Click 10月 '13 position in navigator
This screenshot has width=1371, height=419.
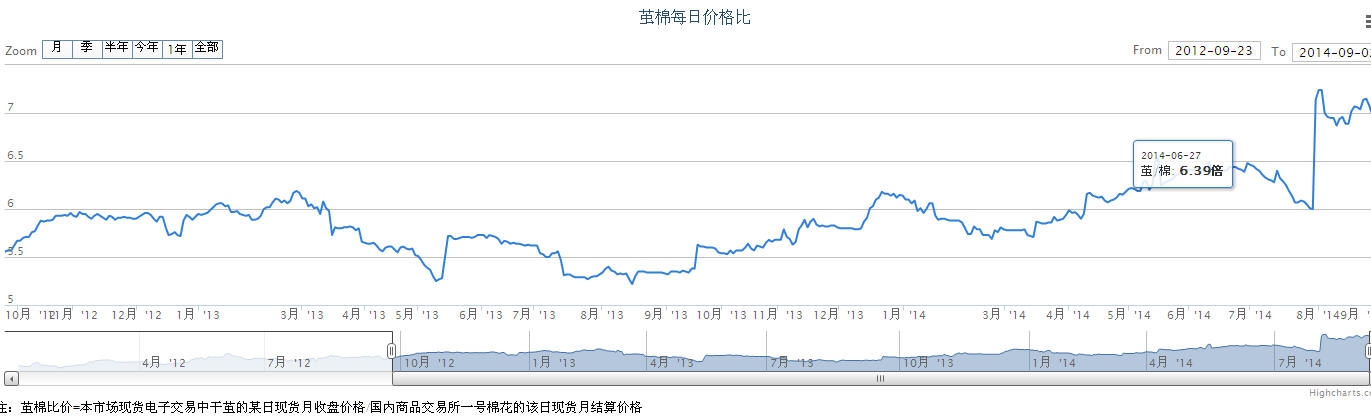coord(930,362)
